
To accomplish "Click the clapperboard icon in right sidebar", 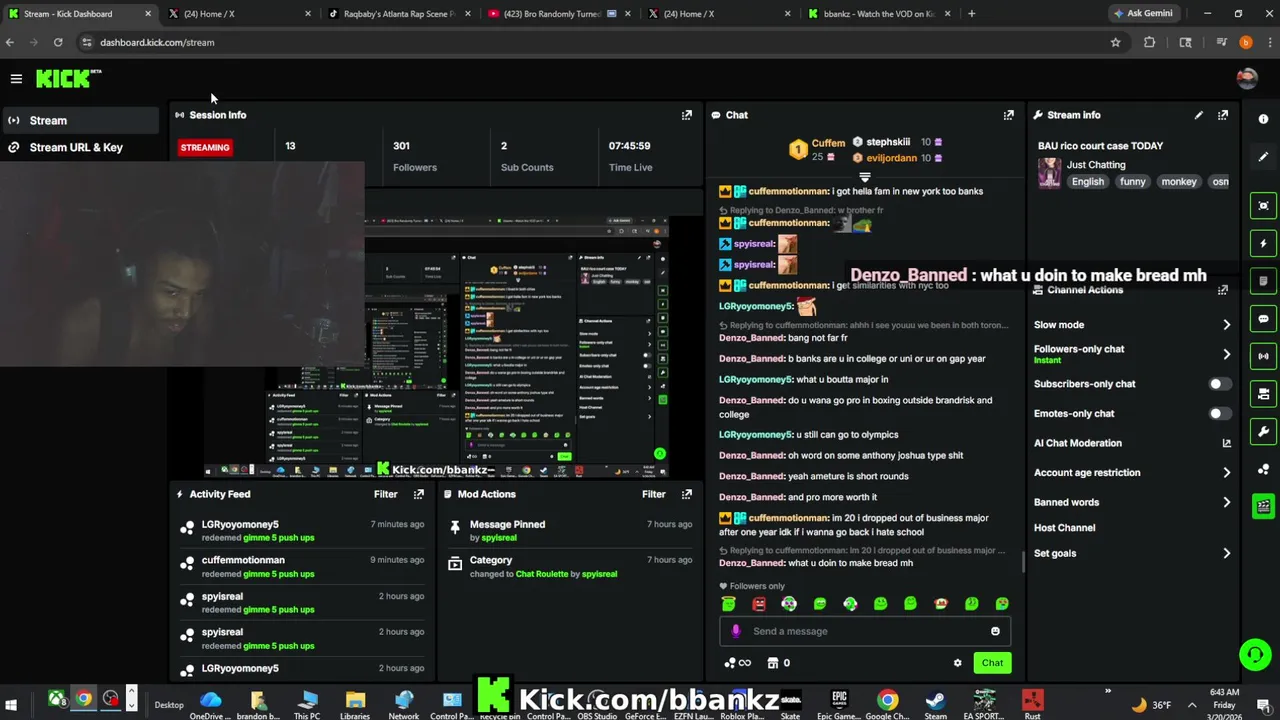I will point(1263,506).
